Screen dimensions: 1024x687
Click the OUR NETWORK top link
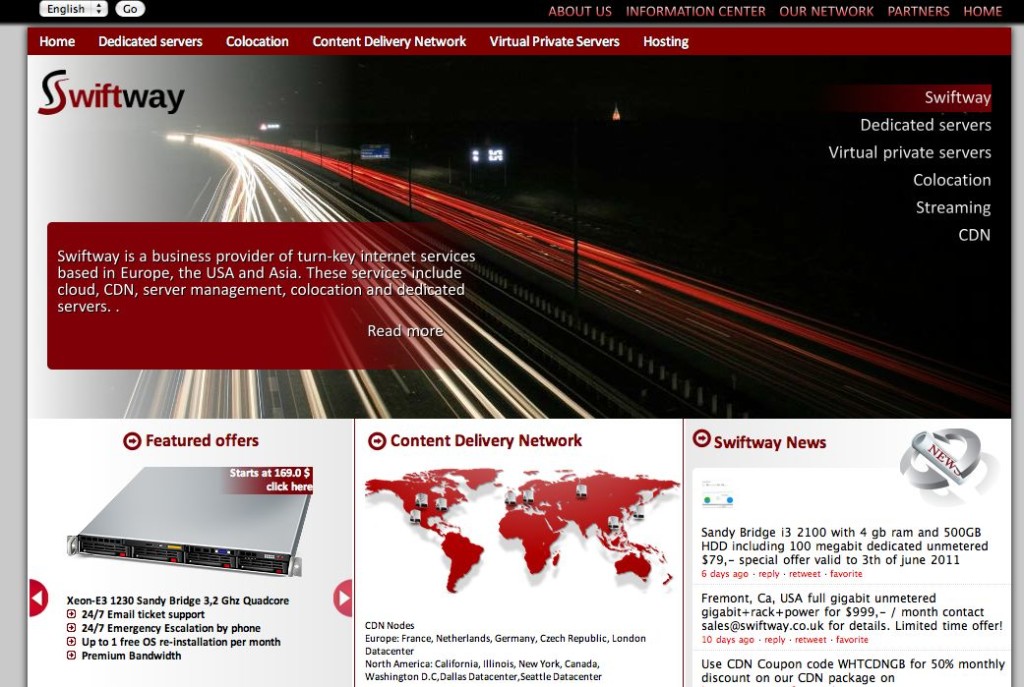(826, 12)
